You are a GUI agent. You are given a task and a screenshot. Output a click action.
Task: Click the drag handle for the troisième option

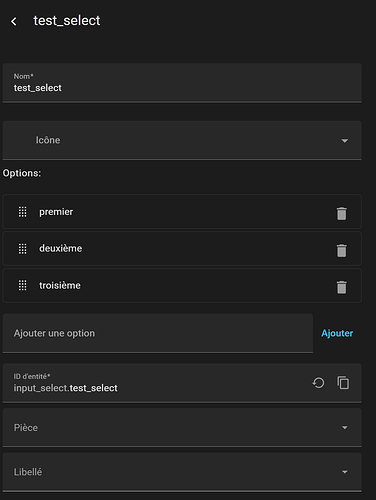(x=22, y=285)
